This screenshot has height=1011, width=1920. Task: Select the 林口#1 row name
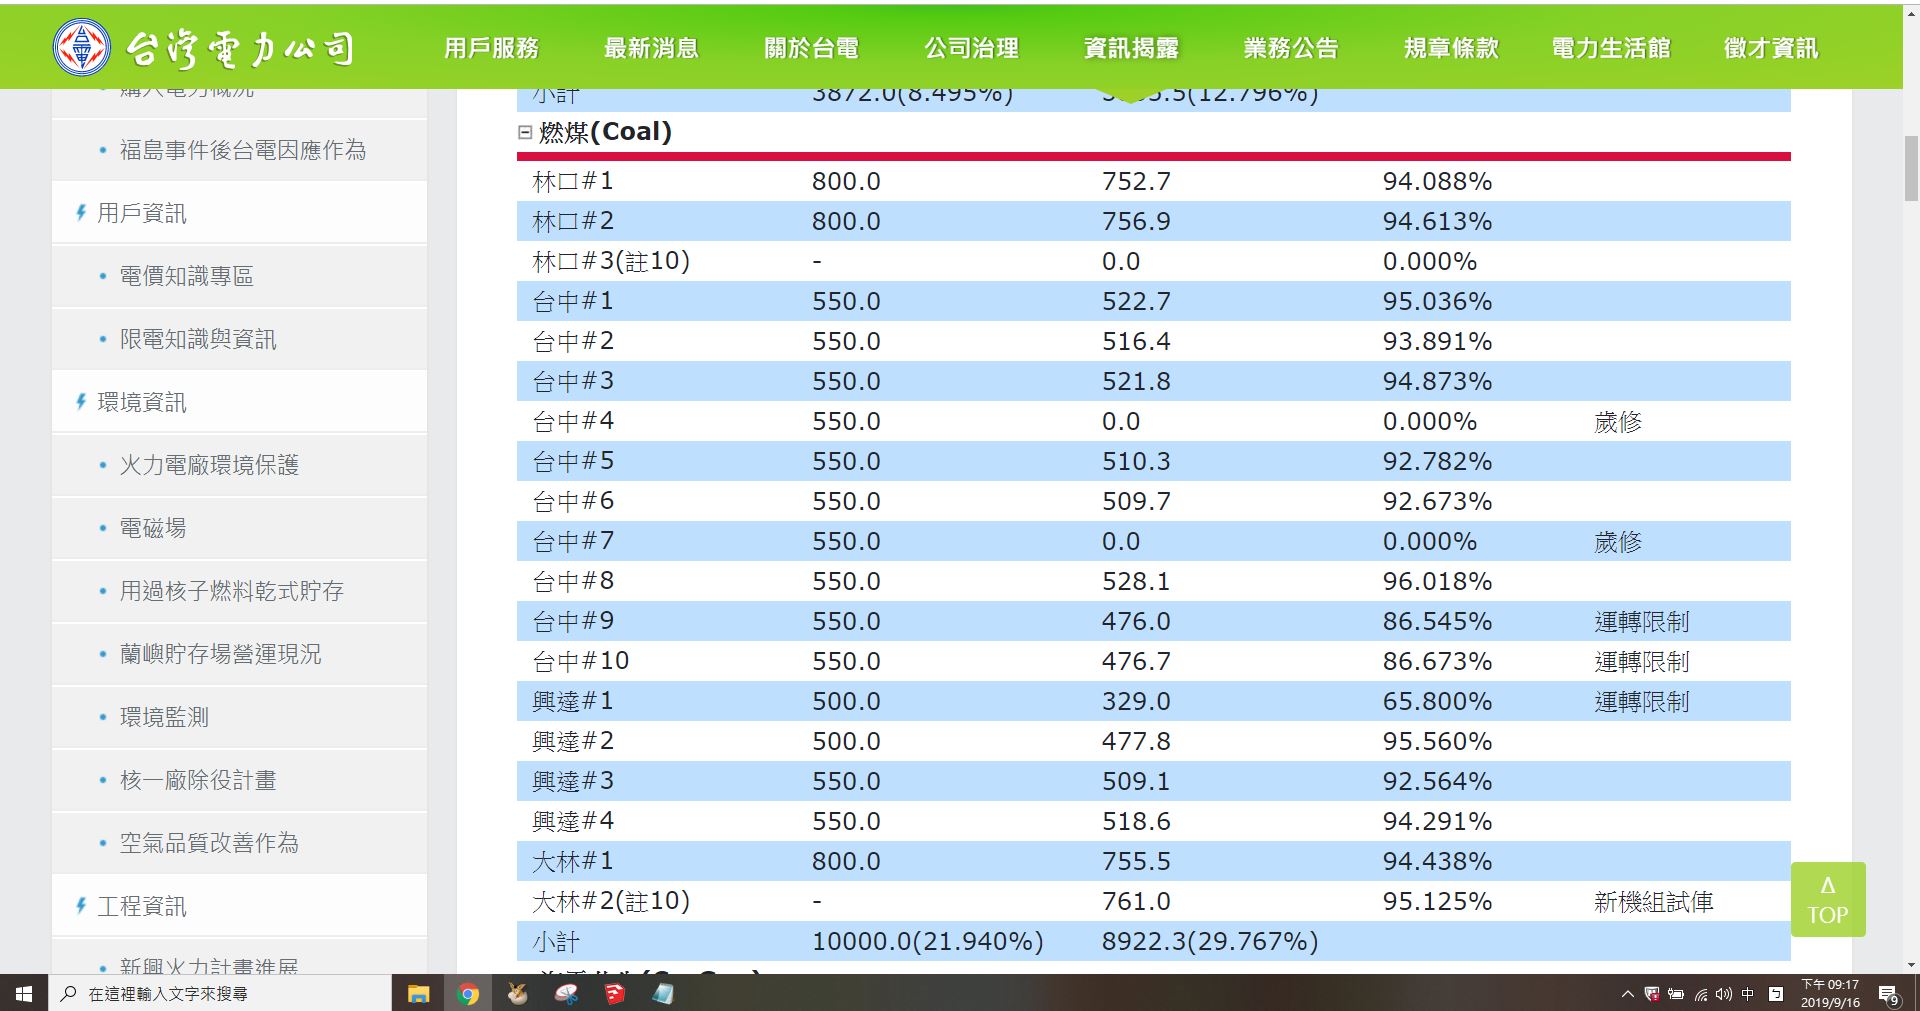pos(573,181)
